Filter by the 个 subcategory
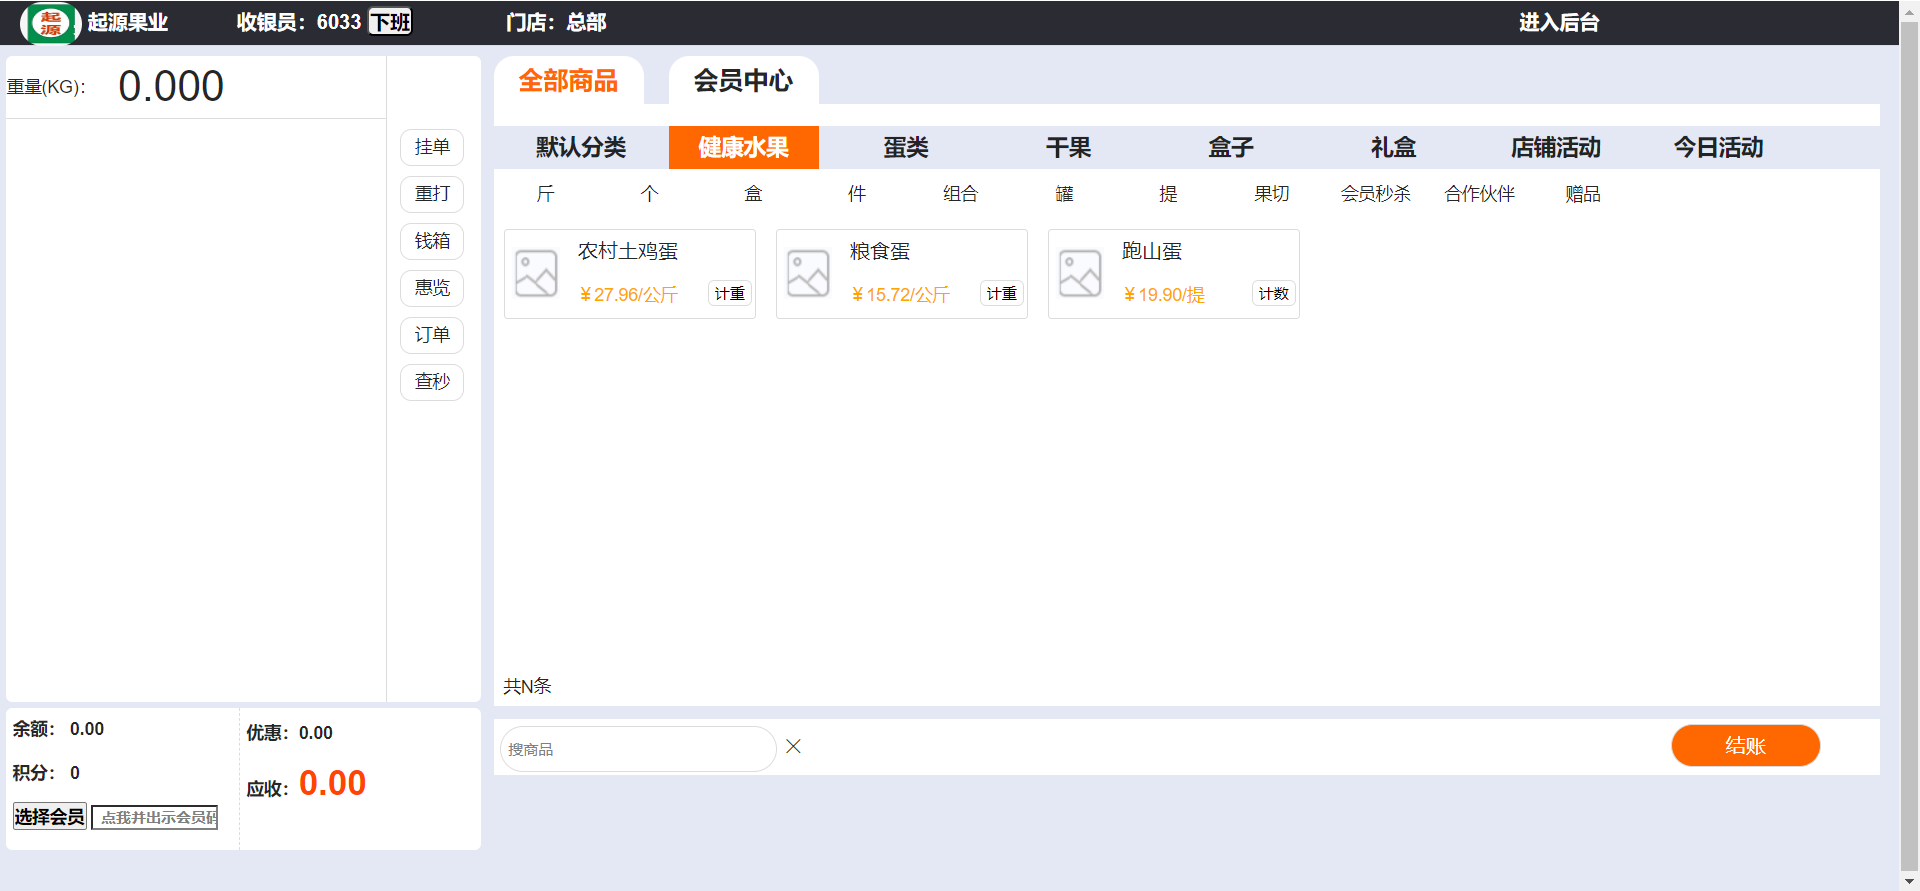This screenshot has height=891, width=1920. click(x=649, y=193)
